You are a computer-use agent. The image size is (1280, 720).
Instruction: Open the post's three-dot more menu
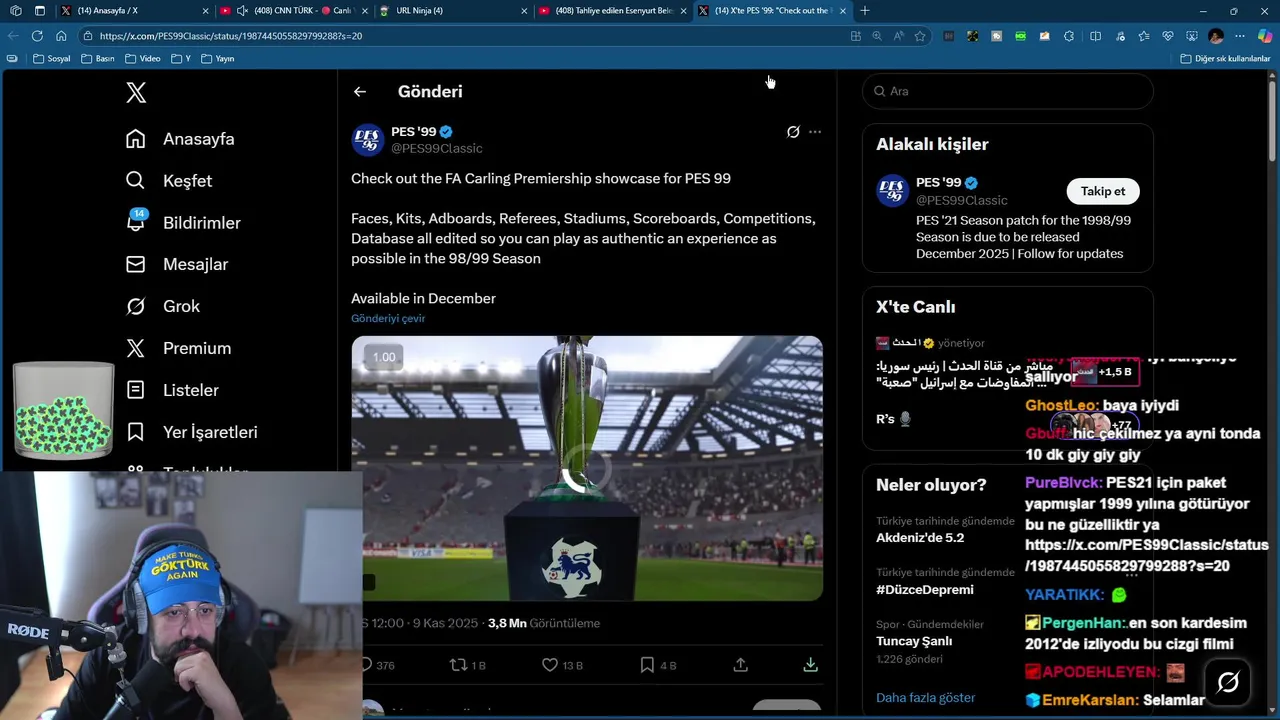(x=815, y=132)
